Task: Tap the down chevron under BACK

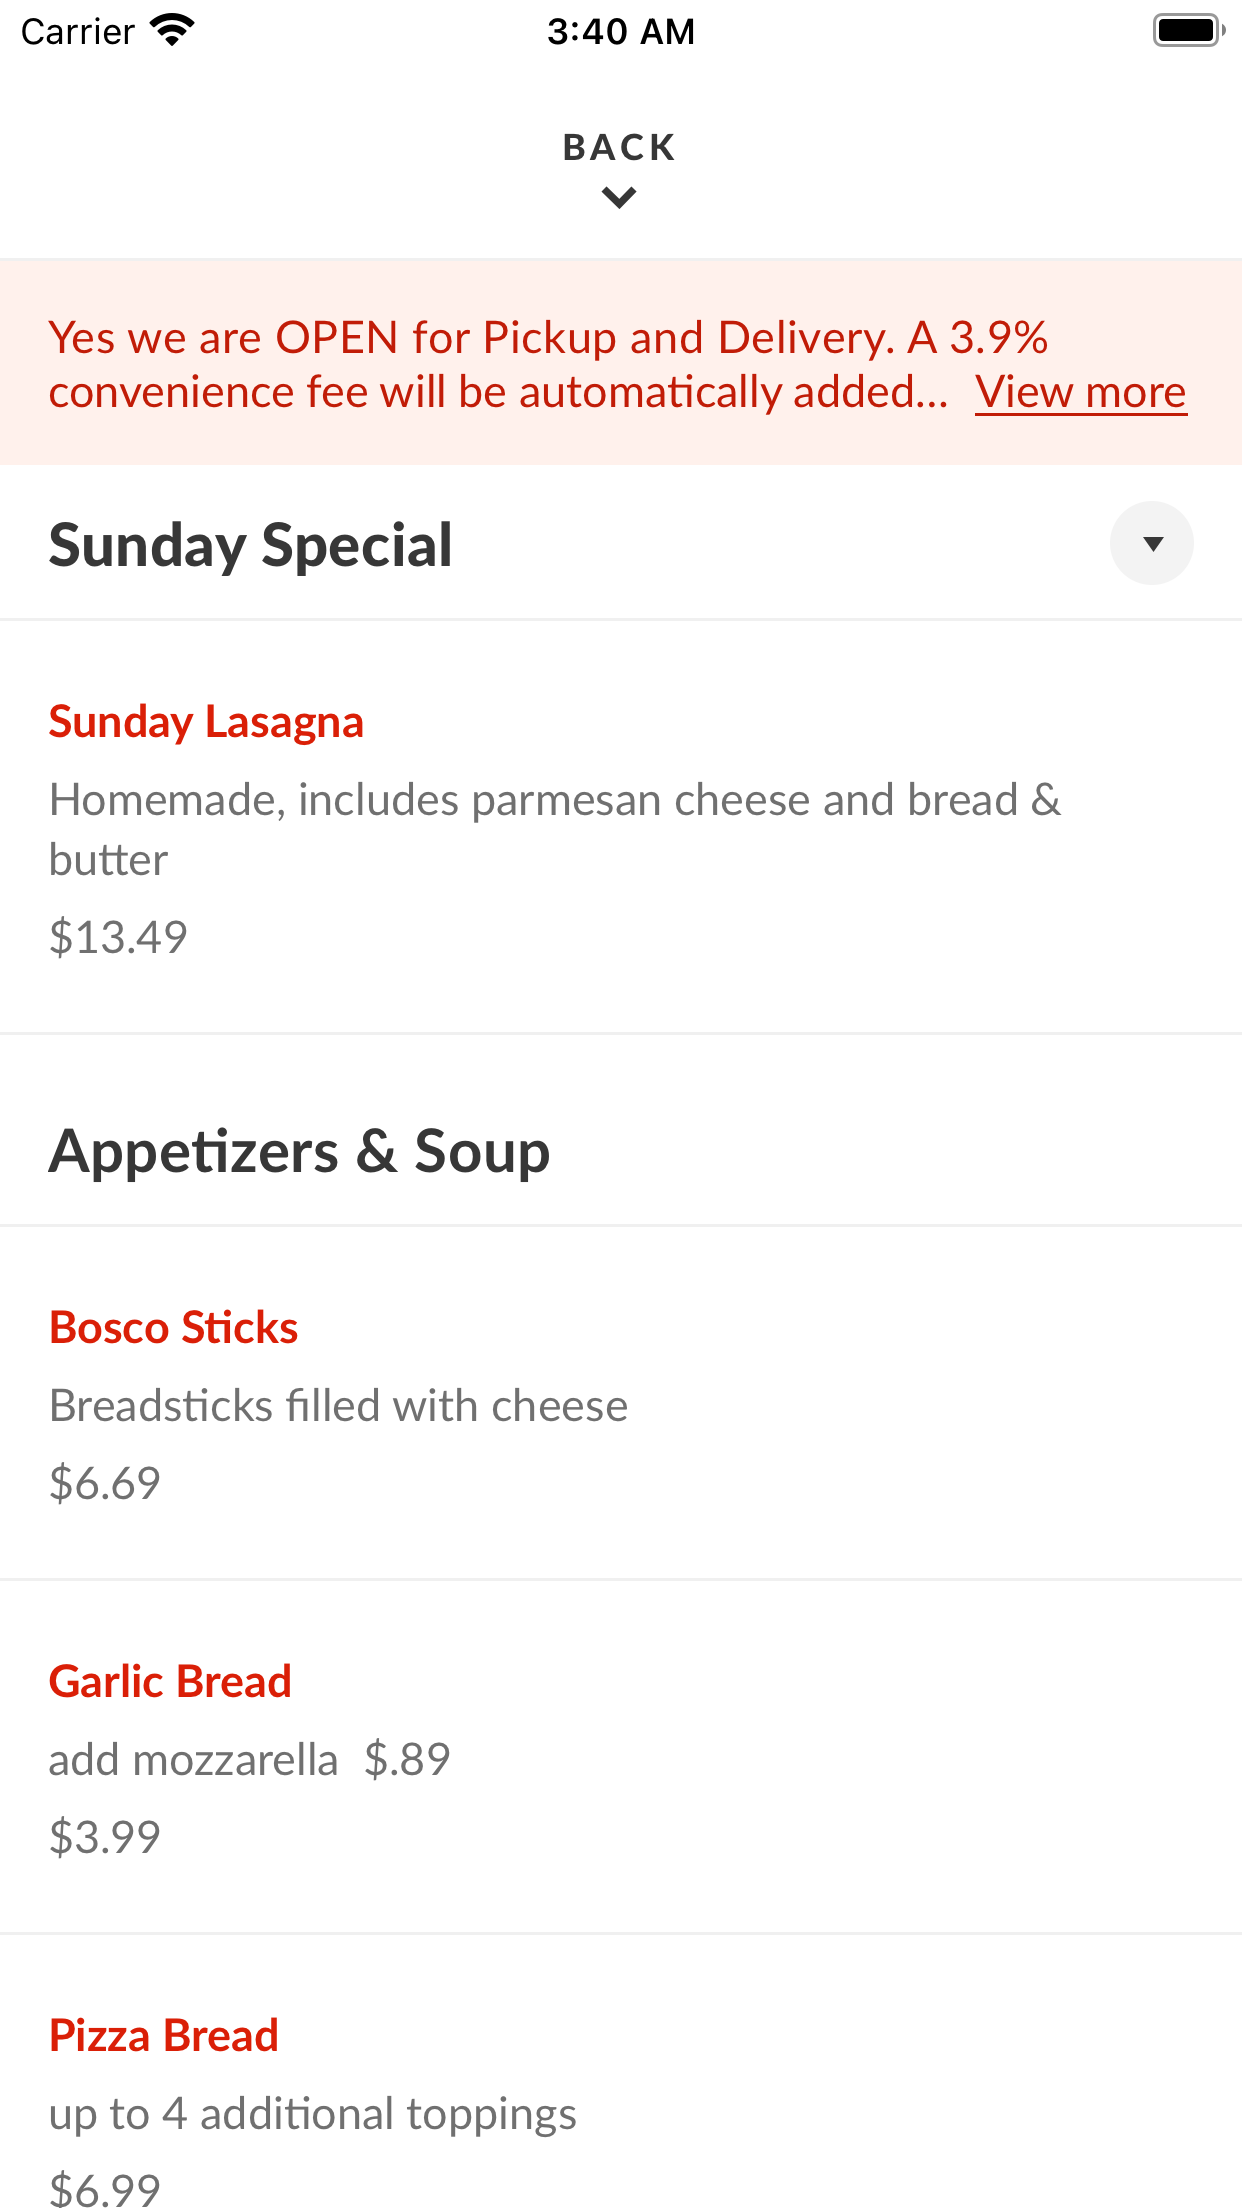Action: click(x=620, y=198)
